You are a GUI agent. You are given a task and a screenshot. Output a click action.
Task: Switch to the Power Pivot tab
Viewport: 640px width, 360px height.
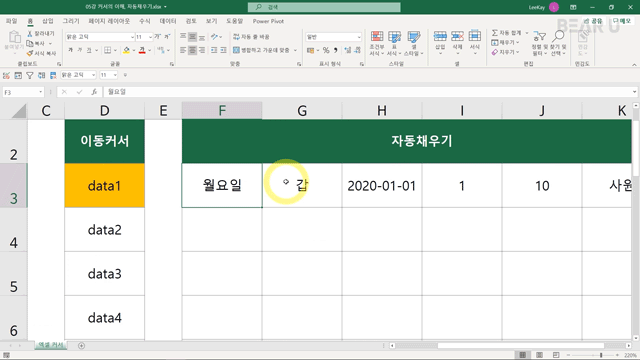268,21
